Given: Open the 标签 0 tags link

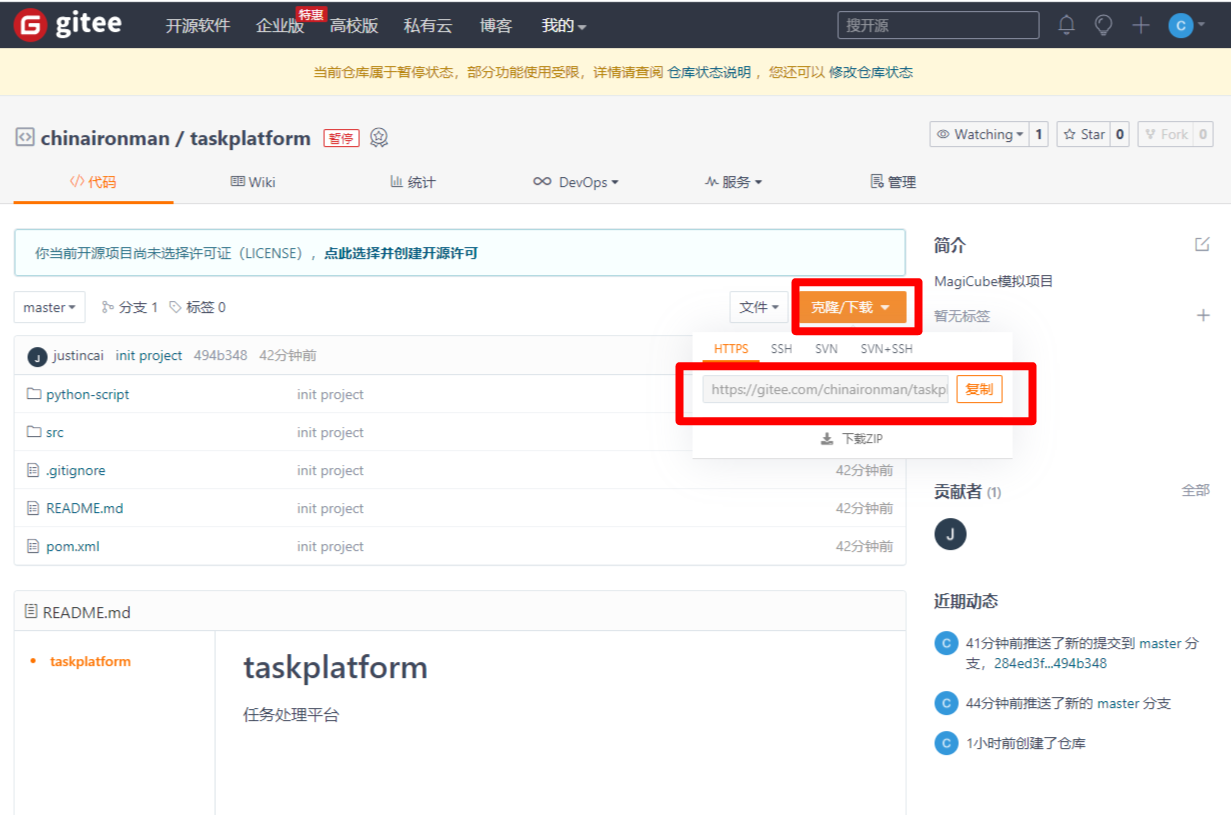Looking at the screenshot, I should pyautogui.click(x=197, y=307).
